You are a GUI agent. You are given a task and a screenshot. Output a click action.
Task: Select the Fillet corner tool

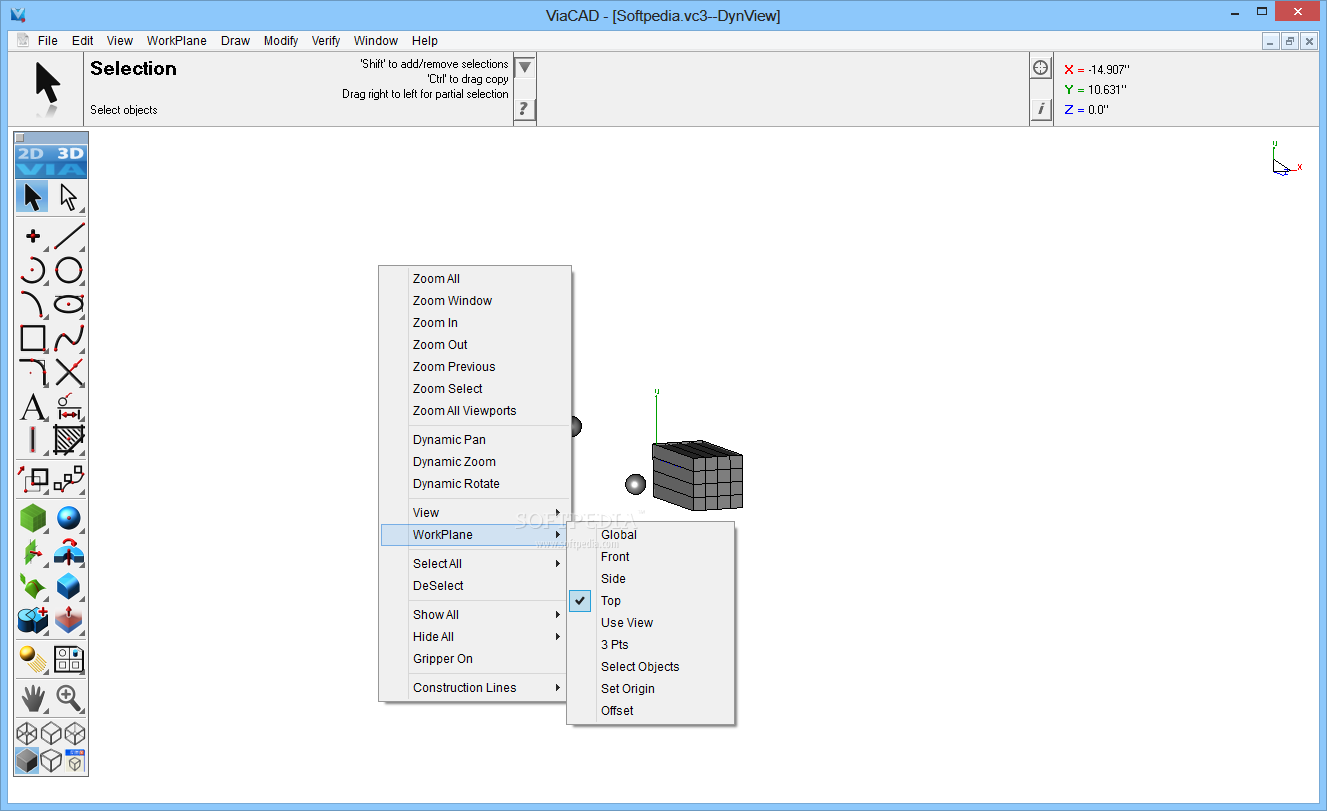point(33,373)
